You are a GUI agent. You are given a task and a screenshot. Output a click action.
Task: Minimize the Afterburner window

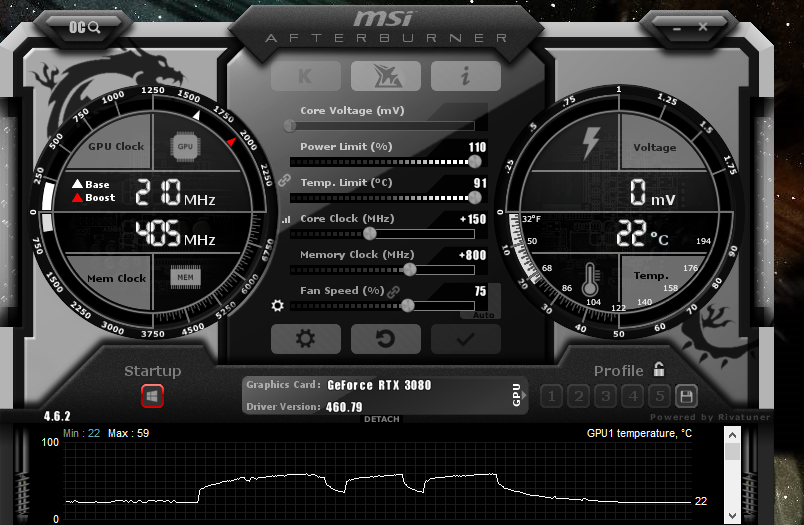[676, 28]
